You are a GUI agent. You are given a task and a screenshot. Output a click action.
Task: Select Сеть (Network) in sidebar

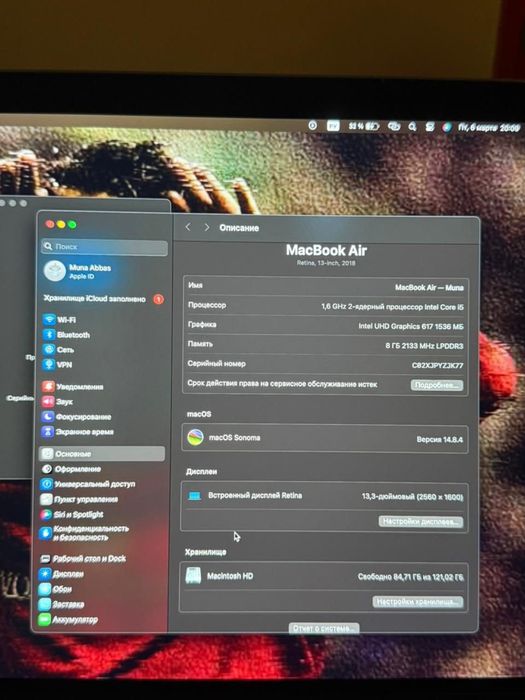[x=58, y=350]
